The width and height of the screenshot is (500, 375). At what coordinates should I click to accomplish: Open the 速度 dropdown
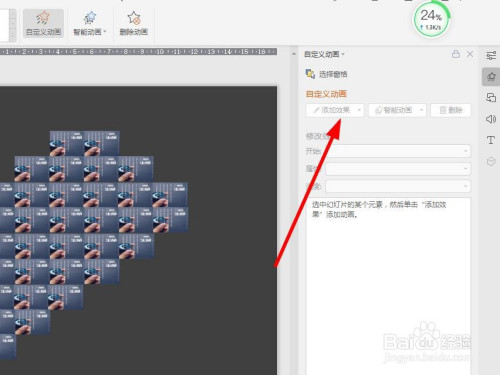click(x=398, y=186)
